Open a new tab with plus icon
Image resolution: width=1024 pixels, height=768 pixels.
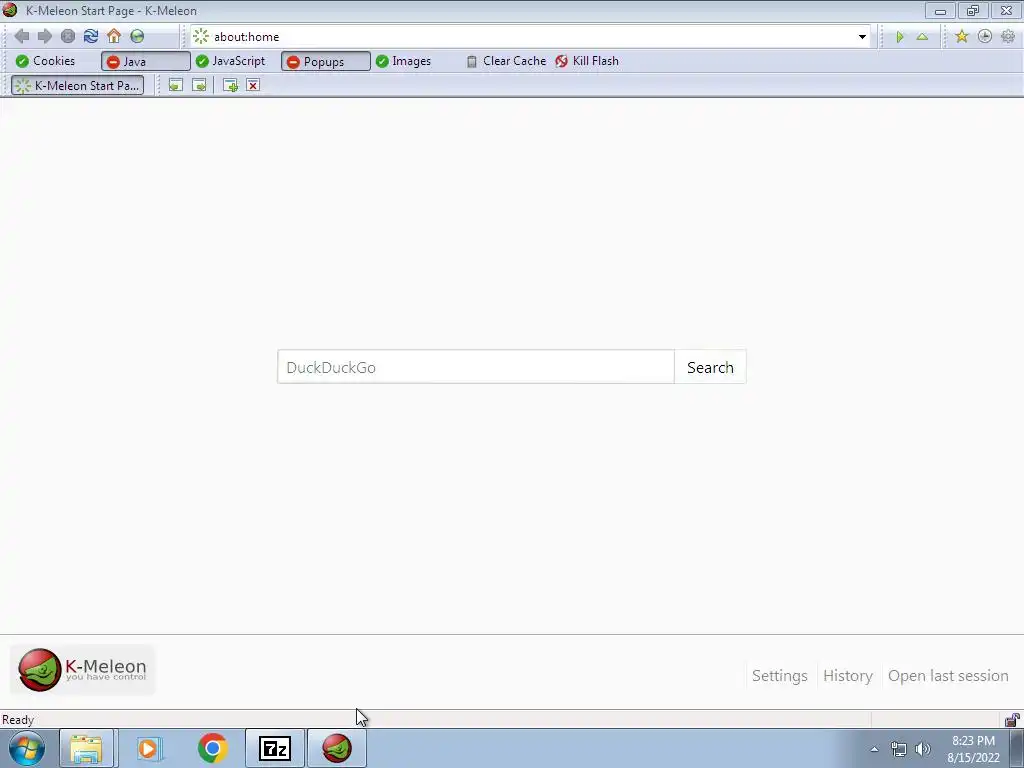(x=230, y=86)
